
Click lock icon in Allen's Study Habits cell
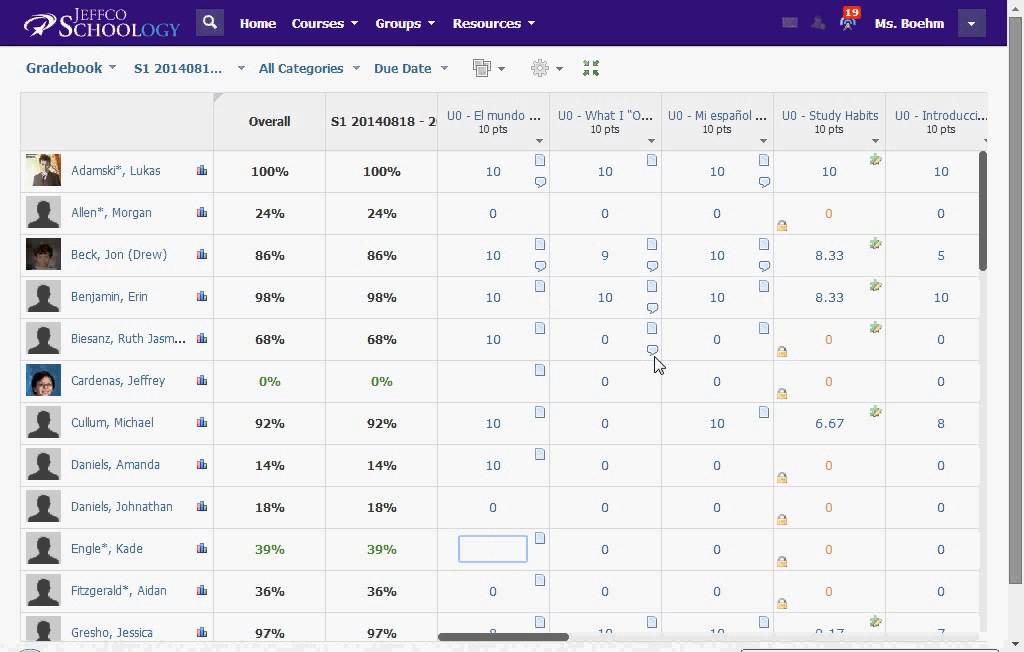(x=782, y=225)
